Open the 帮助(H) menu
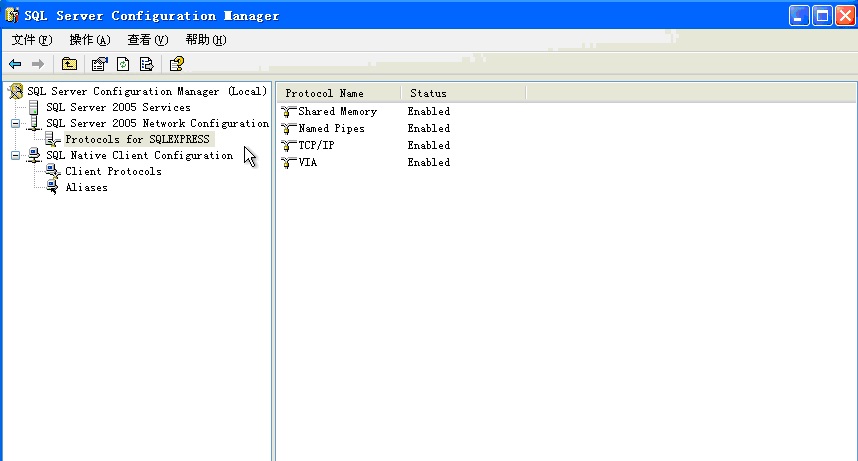This screenshot has height=461, width=858. pos(206,40)
